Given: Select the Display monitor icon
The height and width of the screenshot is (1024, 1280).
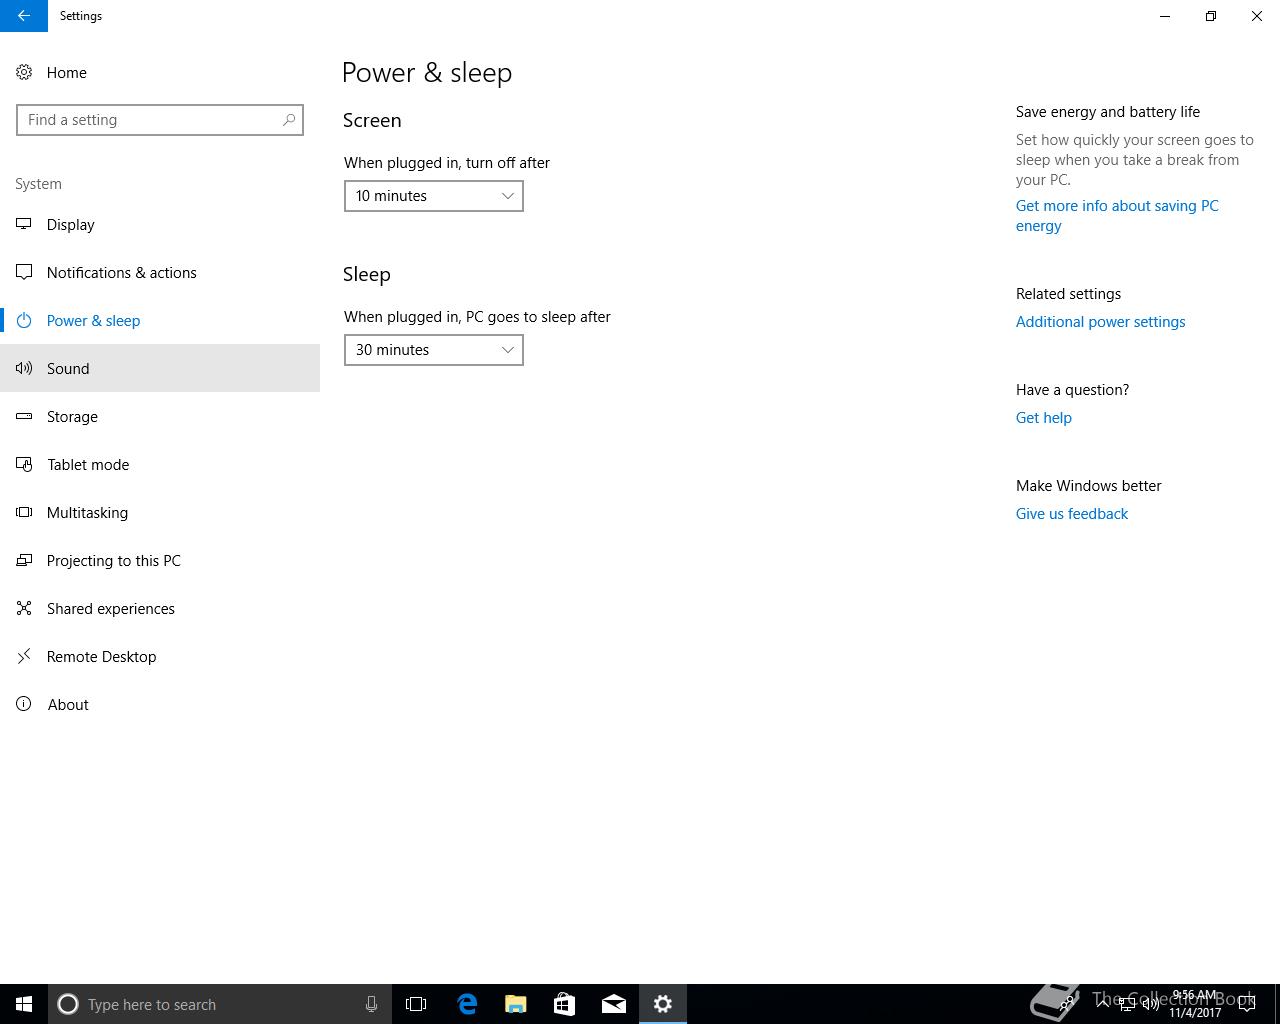Looking at the screenshot, I should [24, 224].
